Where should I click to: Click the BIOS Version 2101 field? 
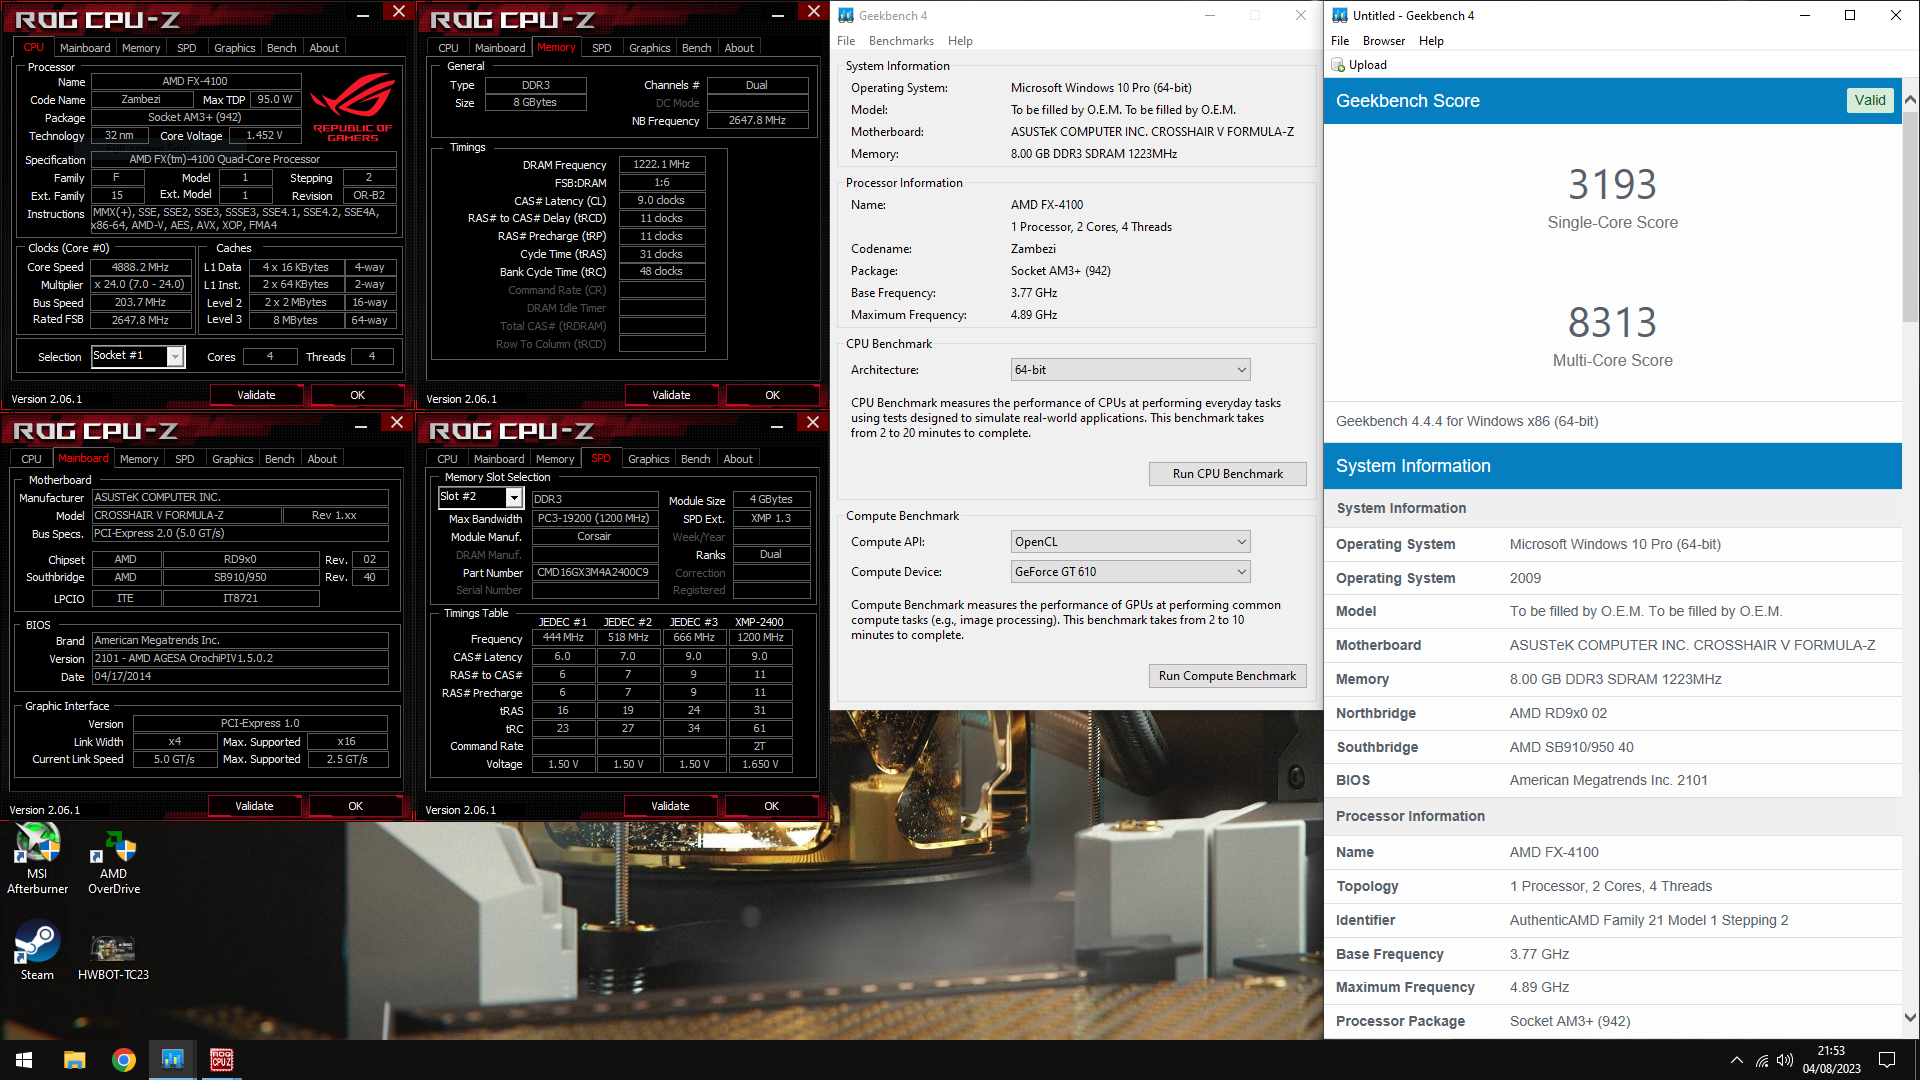pyautogui.click(x=240, y=658)
